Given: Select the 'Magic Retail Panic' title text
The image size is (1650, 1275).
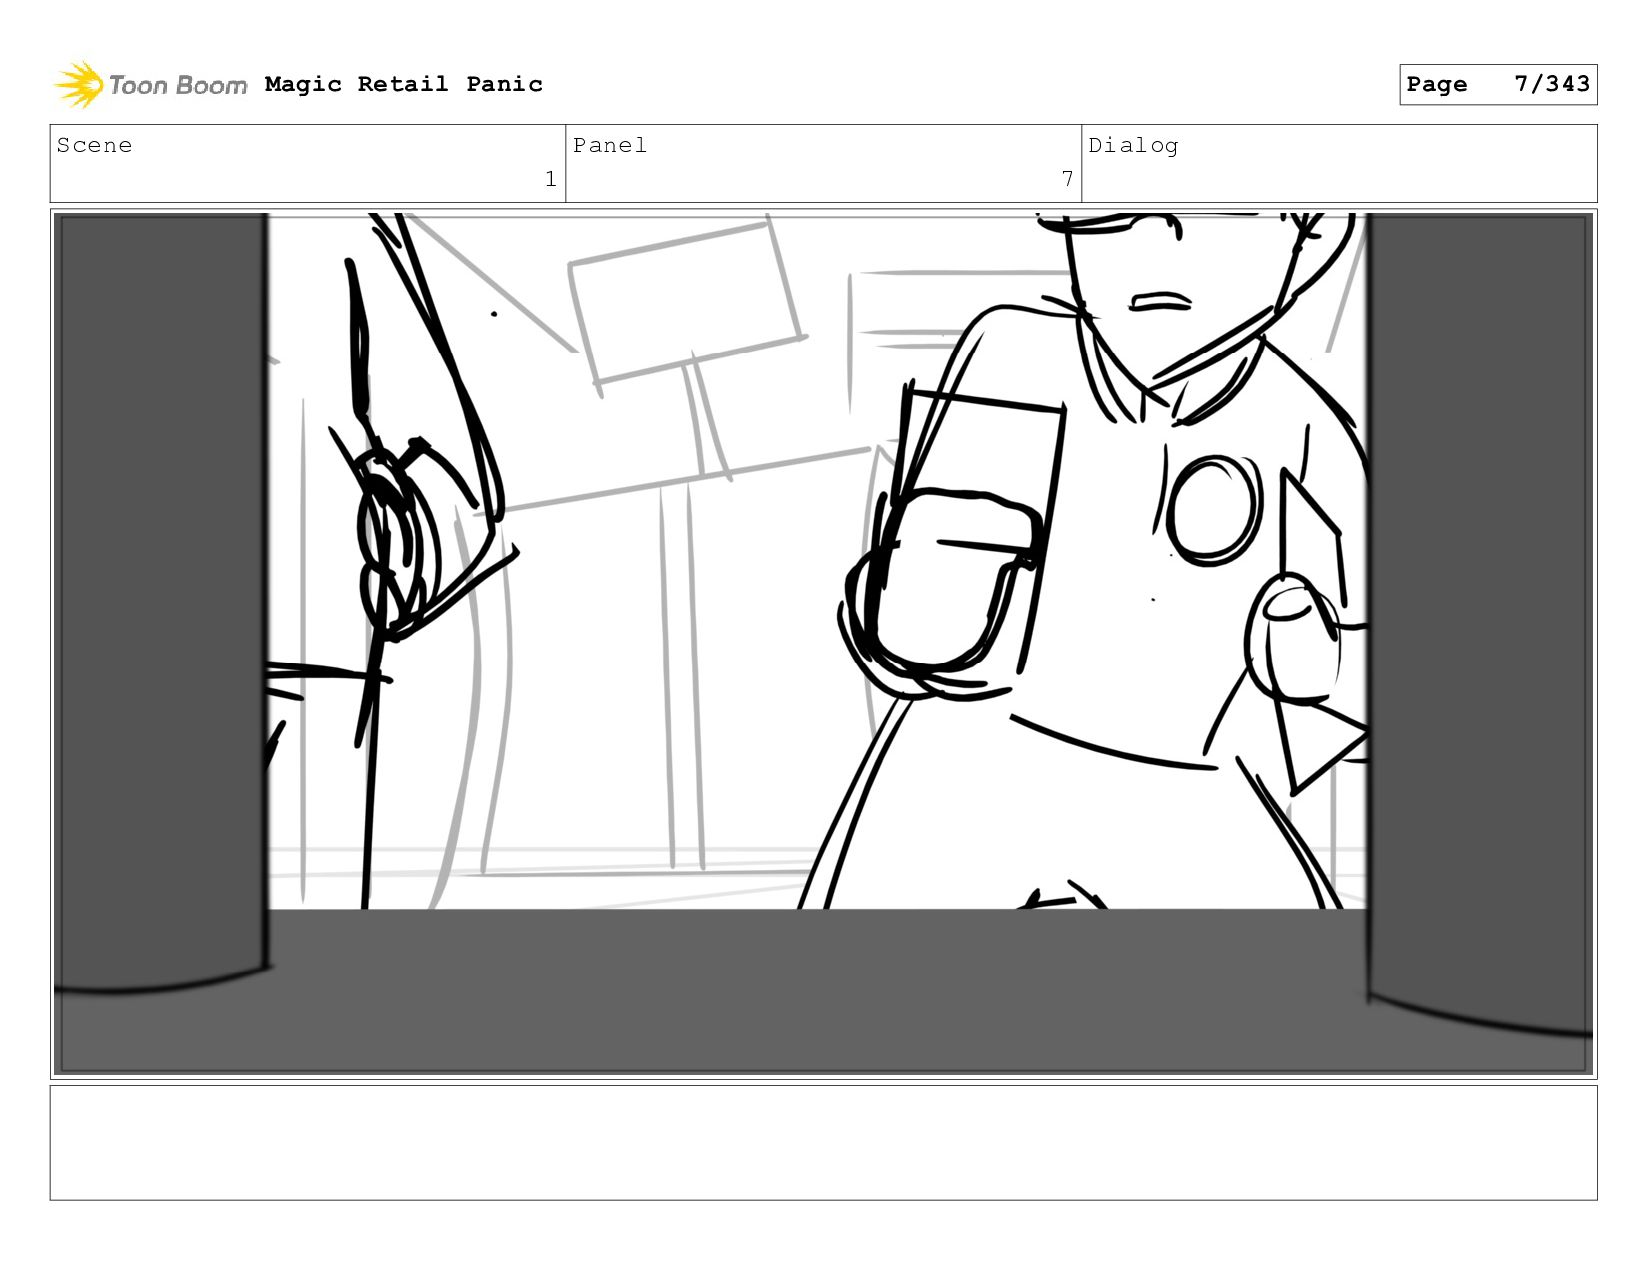Looking at the screenshot, I should point(404,84).
